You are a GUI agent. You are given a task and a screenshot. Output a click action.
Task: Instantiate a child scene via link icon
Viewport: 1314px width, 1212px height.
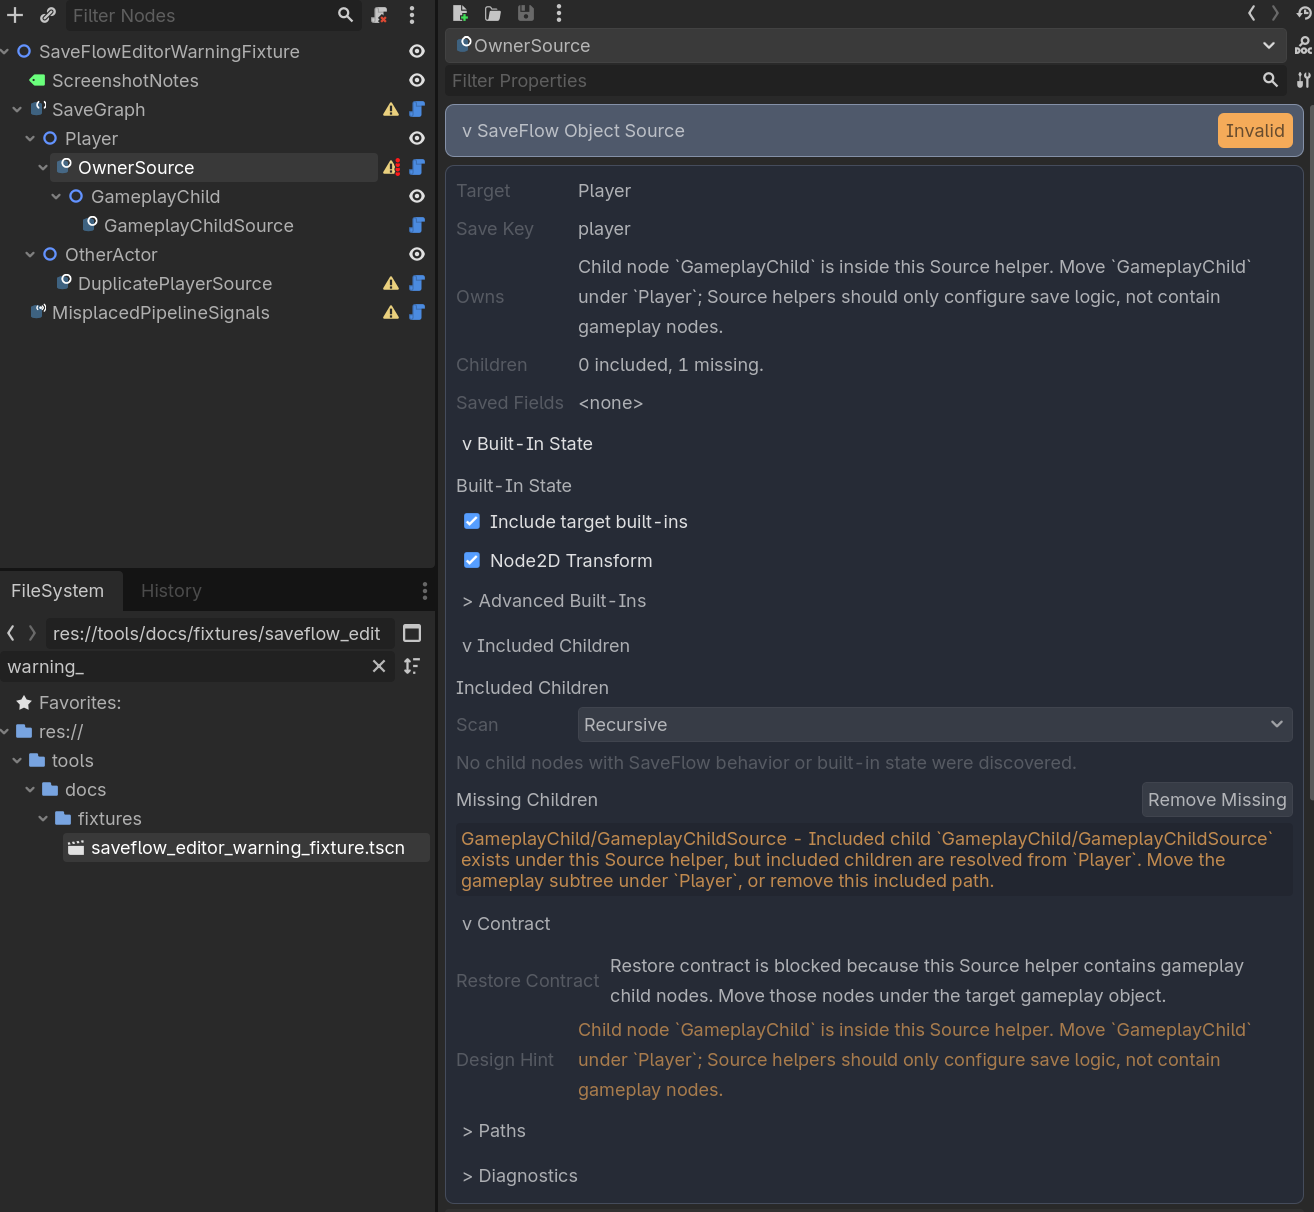[47, 15]
